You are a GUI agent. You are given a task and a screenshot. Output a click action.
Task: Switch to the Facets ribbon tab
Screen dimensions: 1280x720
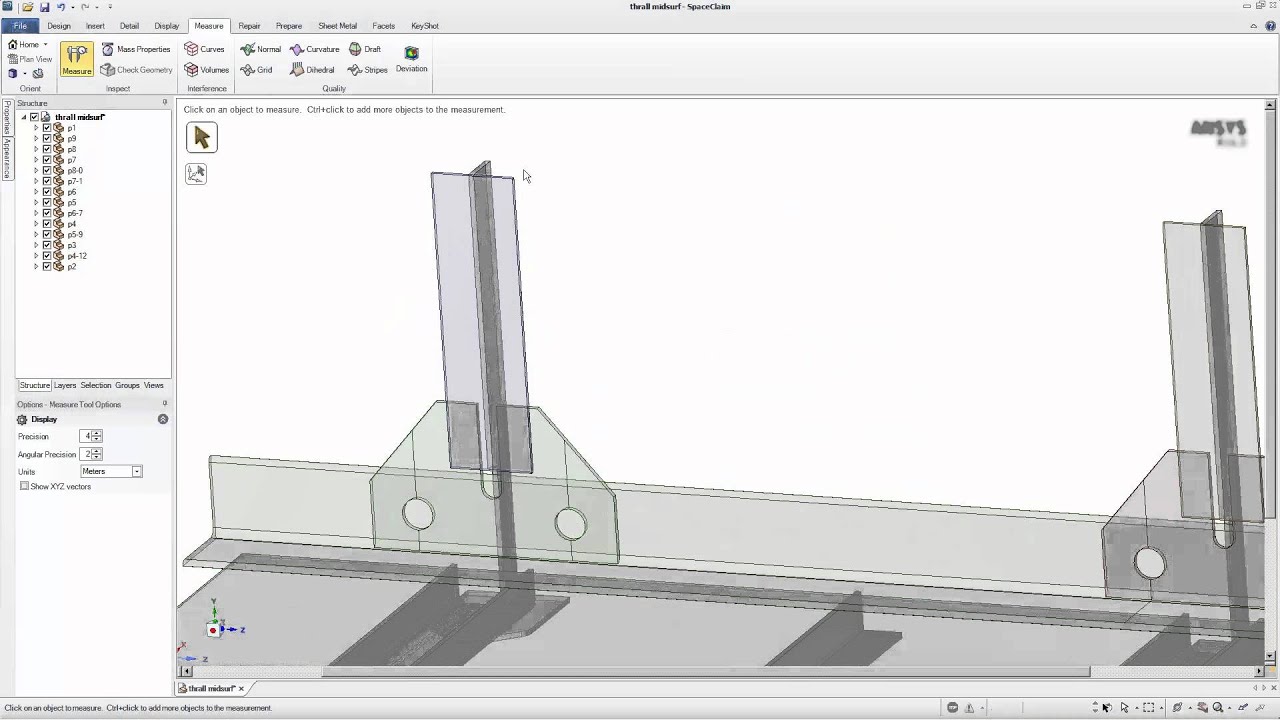click(383, 26)
